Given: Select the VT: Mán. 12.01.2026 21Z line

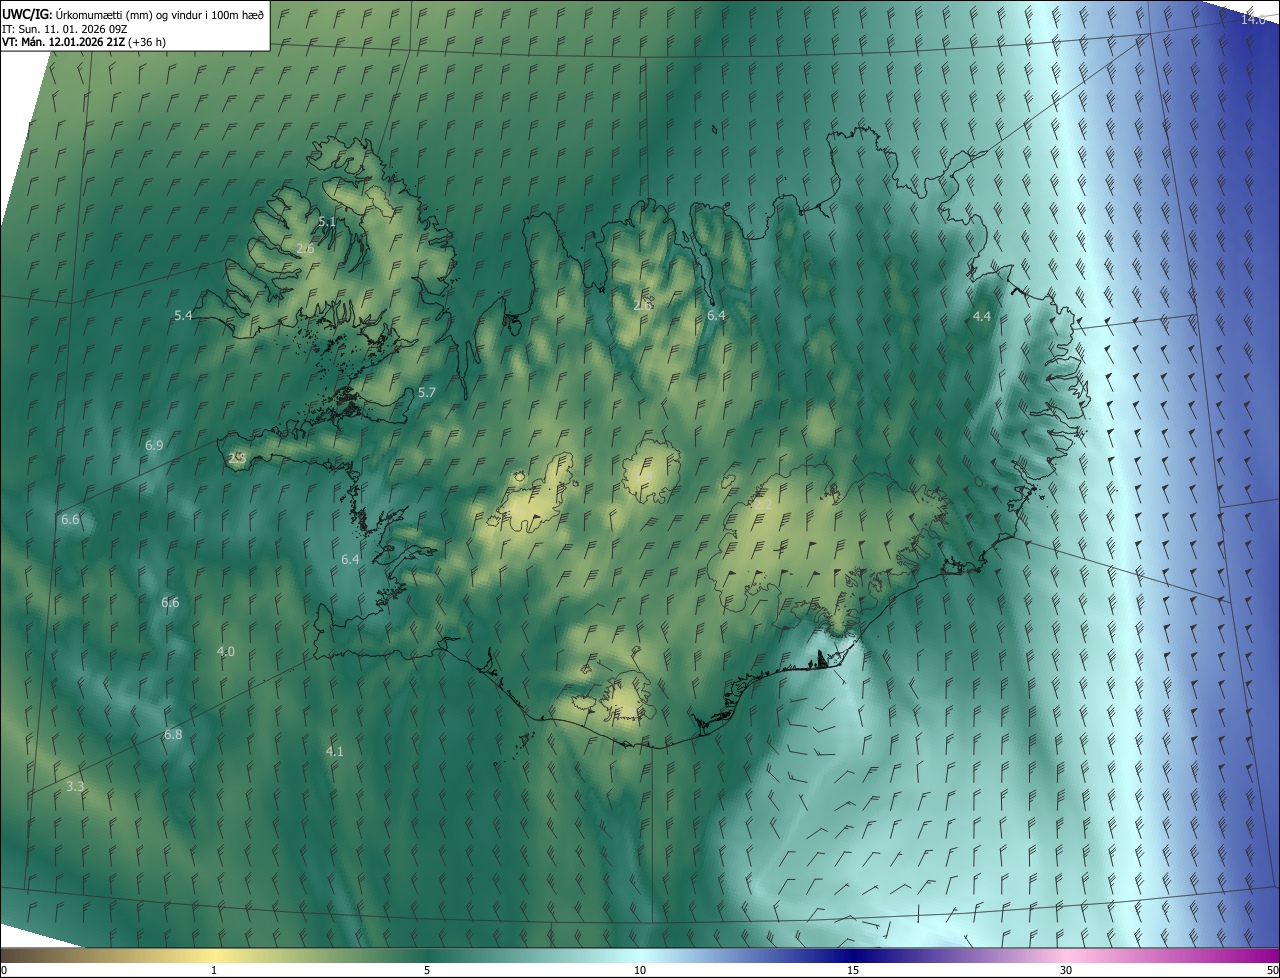Looking at the screenshot, I should coord(84,42).
